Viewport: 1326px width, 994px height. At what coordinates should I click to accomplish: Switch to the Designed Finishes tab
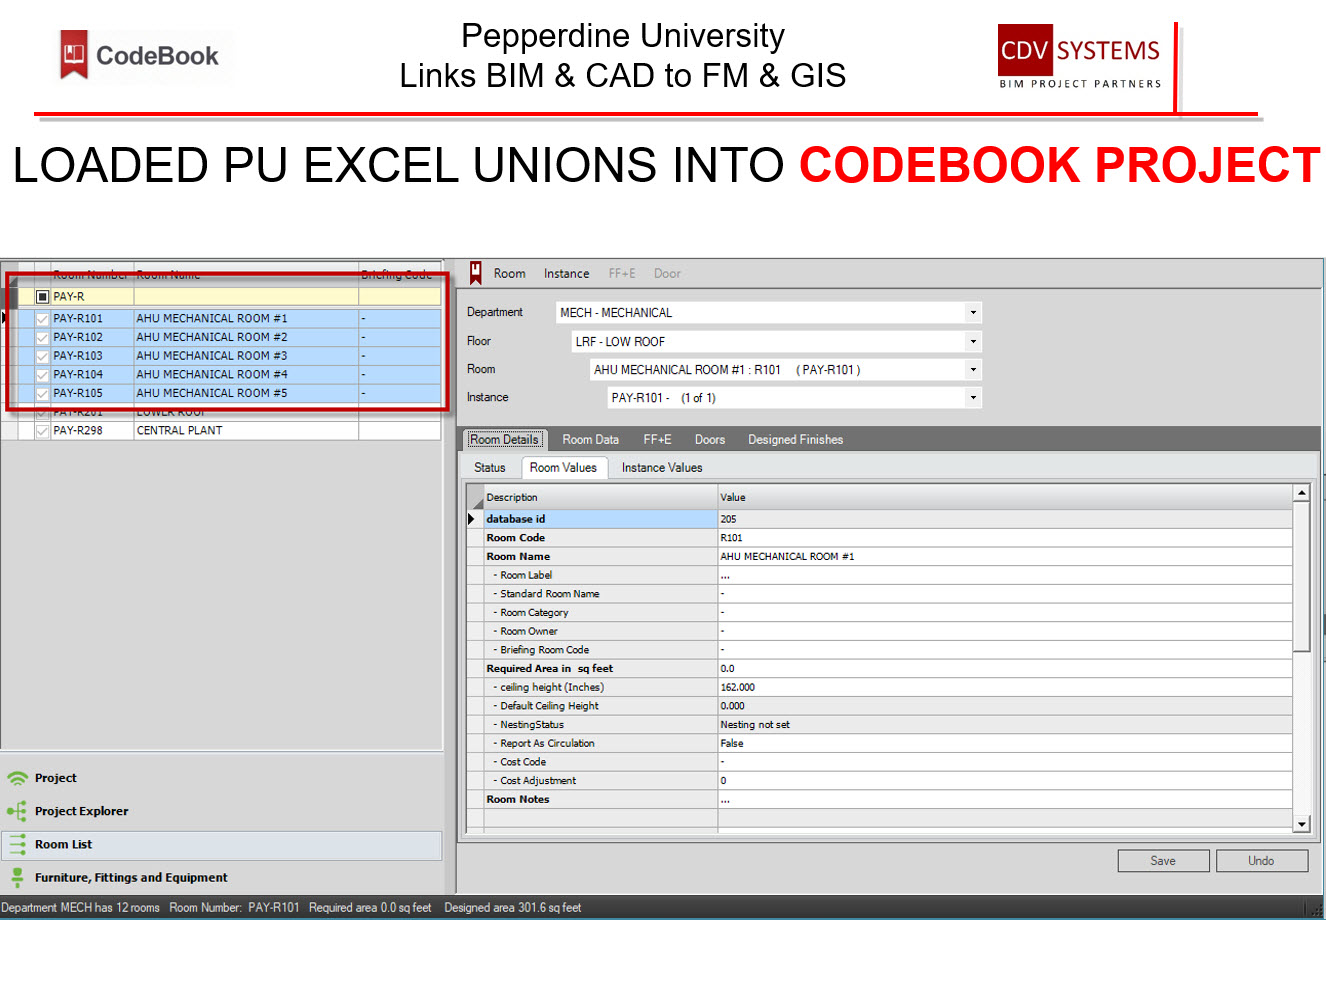(x=795, y=439)
